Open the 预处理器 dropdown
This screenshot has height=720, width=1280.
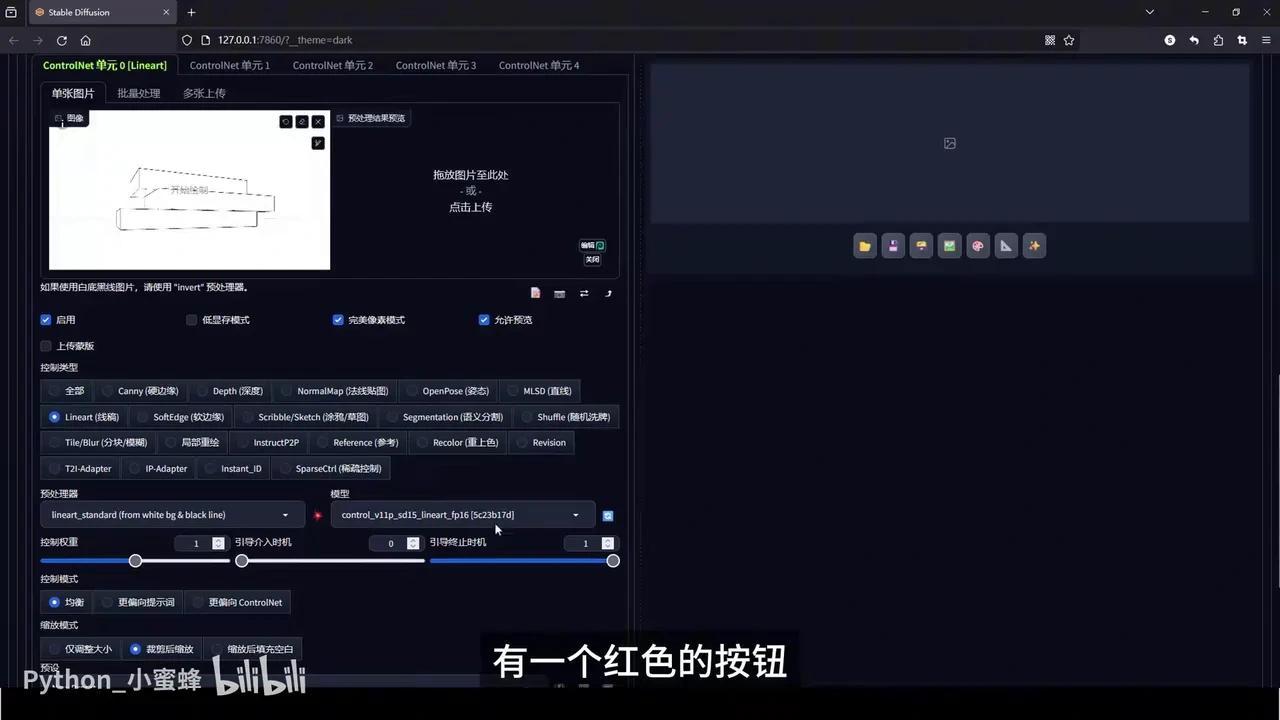click(x=170, y=514)
